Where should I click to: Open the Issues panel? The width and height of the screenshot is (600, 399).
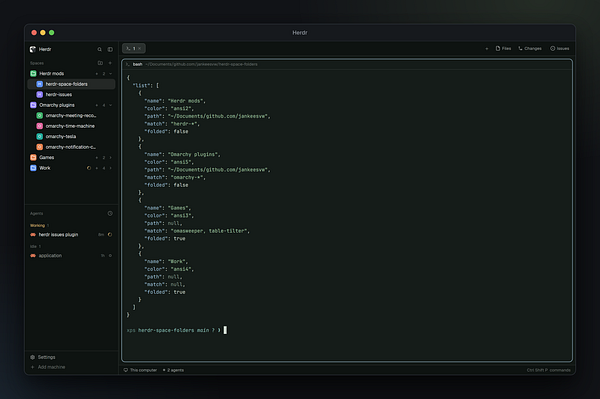point(559,49)
